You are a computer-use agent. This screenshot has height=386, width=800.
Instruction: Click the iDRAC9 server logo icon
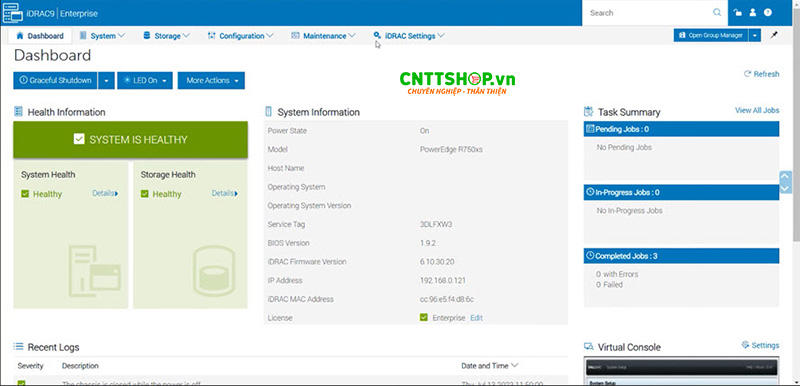(x=13, y=13)
